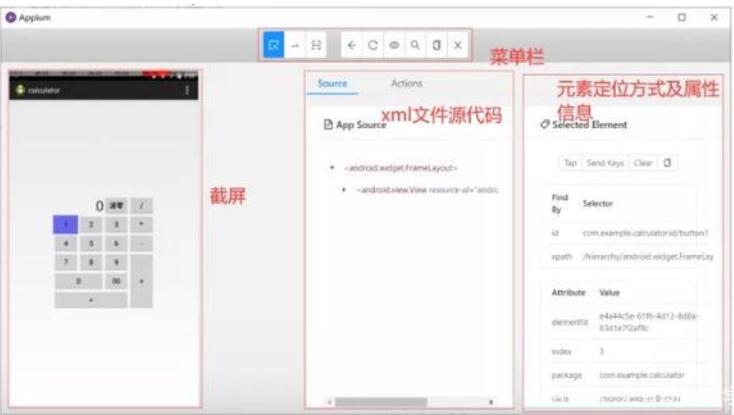The height and width of the screenshot is (415, 734).
Task: Tap the highlighted 1 key on calculator
Action: 66,225
